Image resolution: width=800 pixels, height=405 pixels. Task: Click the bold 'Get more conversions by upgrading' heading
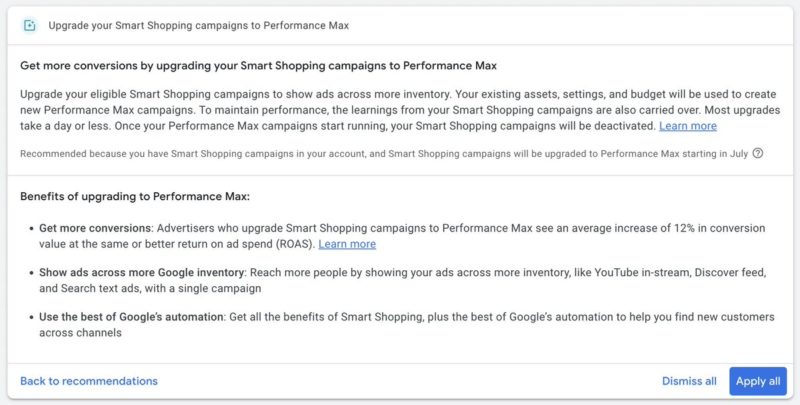coord(258,66)
